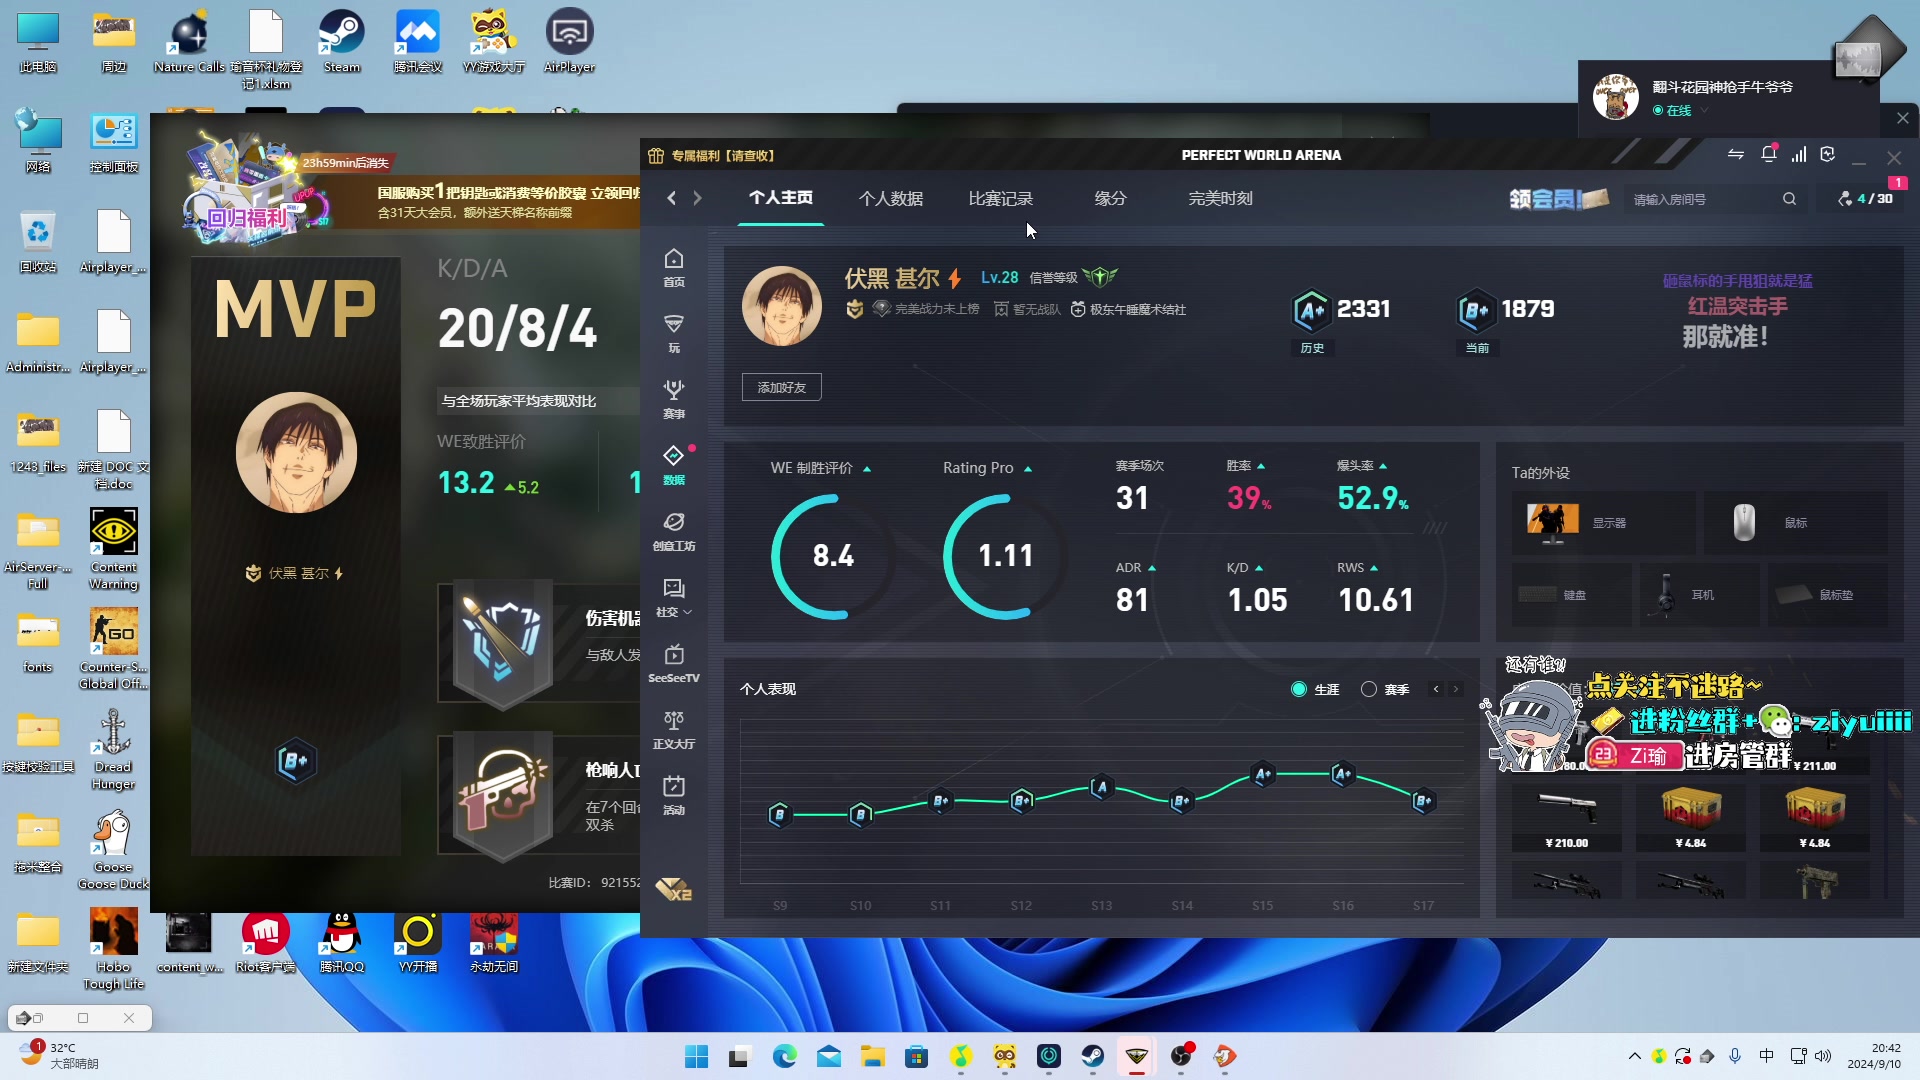
Task: Click next arrow in 个人表现 chart header
Action: [x=1456, y=689]
